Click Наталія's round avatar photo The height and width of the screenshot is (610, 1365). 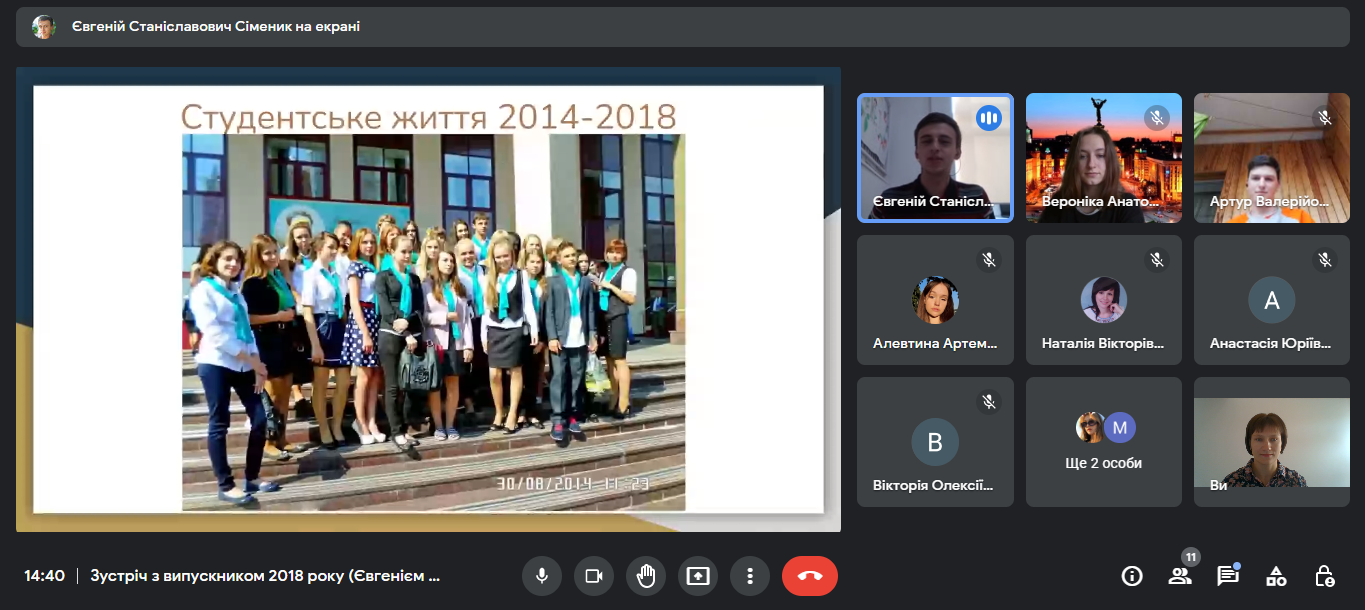(1103, 300)
